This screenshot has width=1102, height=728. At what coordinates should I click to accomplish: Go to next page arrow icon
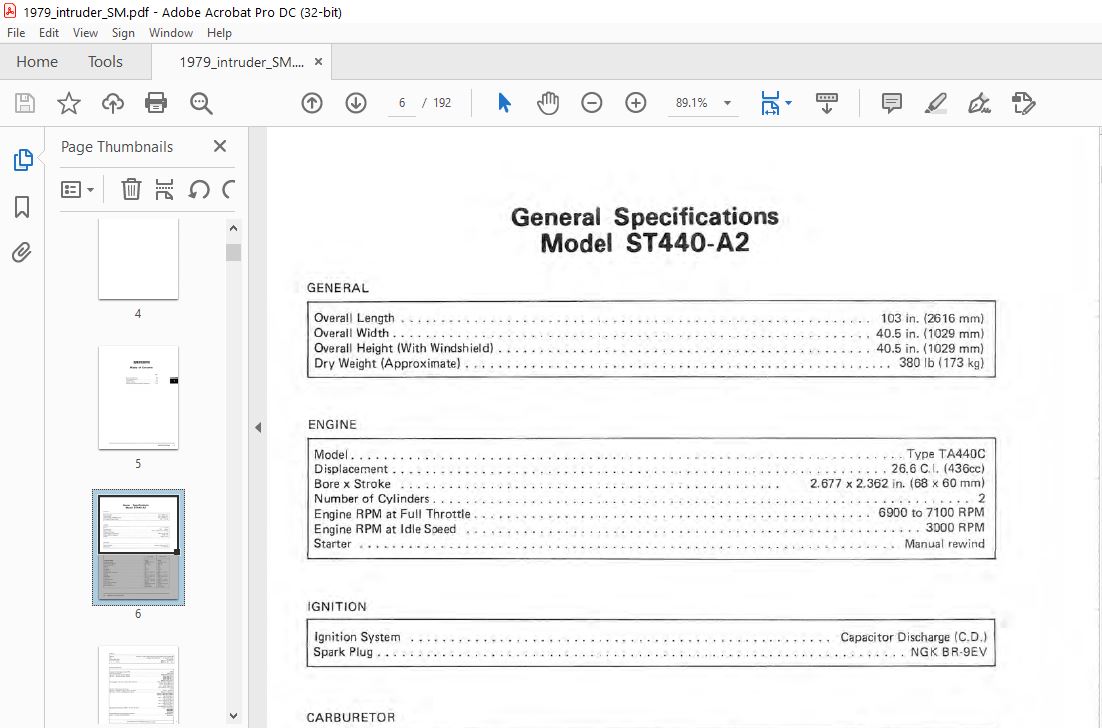click(x=356, y=103)
